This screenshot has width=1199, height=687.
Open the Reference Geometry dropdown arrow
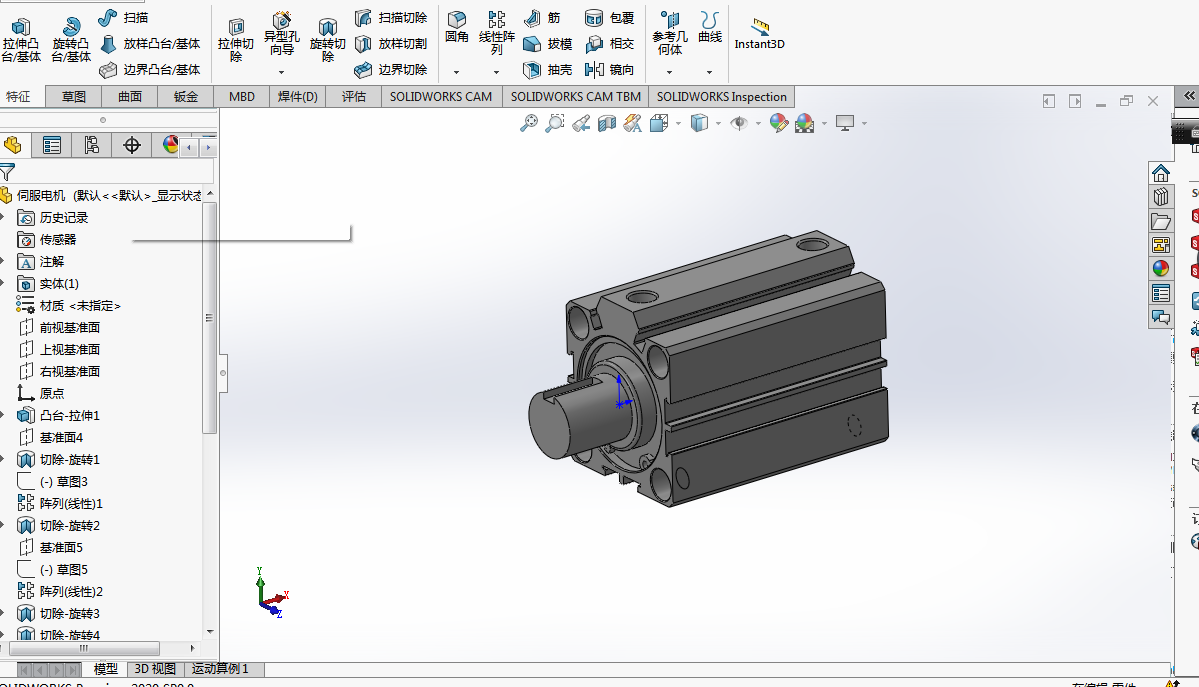coord(670,72)
